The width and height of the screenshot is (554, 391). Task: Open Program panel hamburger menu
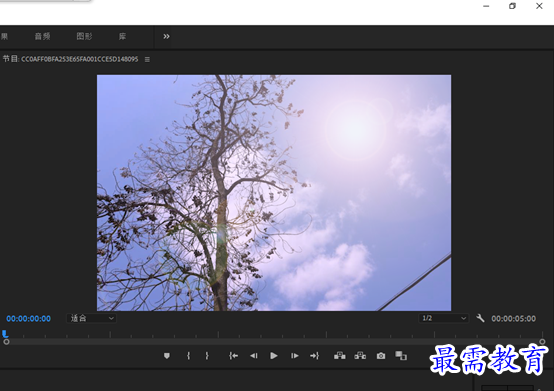coord(147,60)
